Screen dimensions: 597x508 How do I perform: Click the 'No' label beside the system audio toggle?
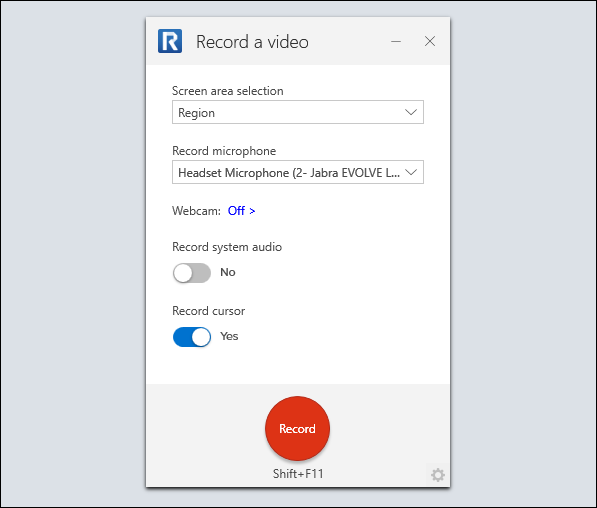click(x=228, y=272)
